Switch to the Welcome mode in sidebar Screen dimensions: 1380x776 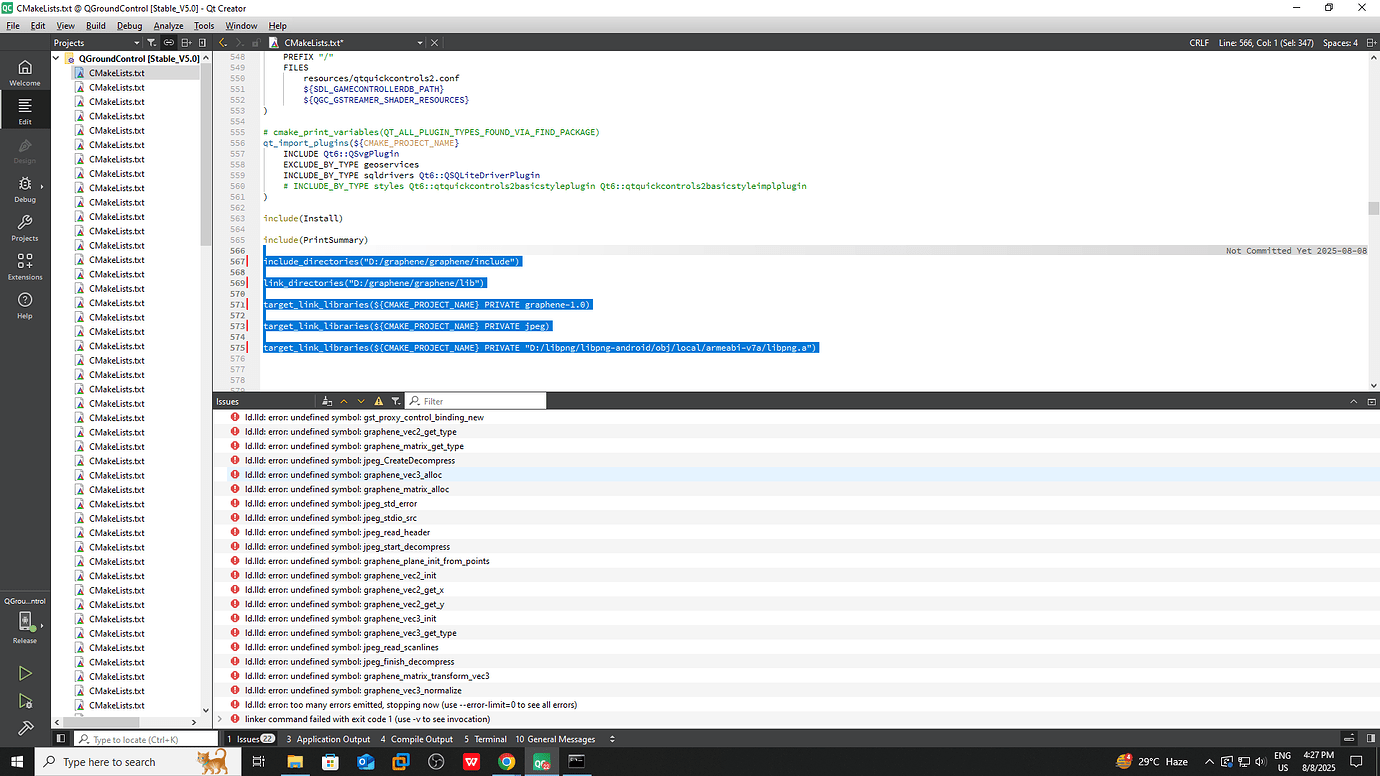[24, 70]
